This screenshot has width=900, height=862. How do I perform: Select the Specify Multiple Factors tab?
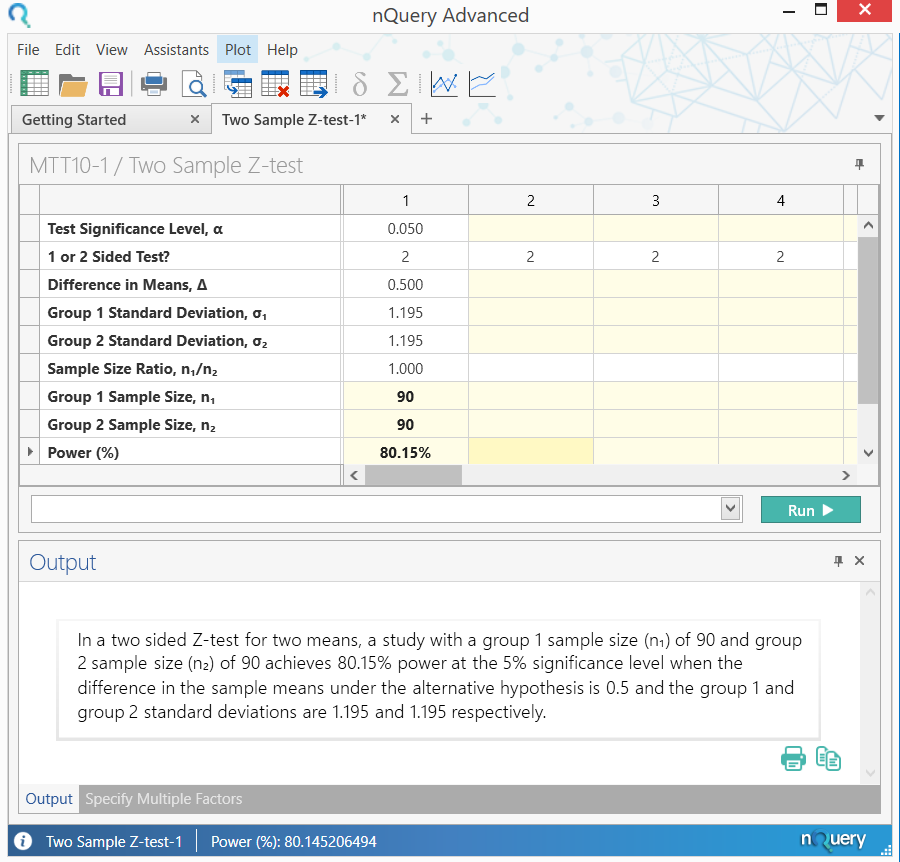pos(163,799)
